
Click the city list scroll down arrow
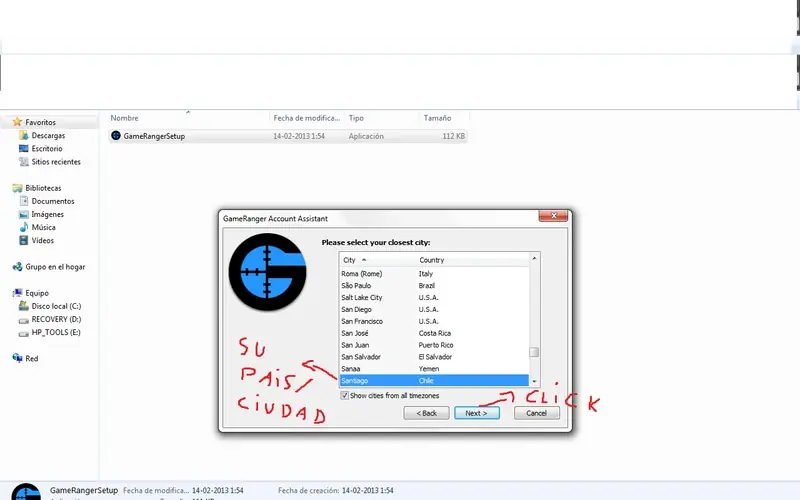[534, 381]
